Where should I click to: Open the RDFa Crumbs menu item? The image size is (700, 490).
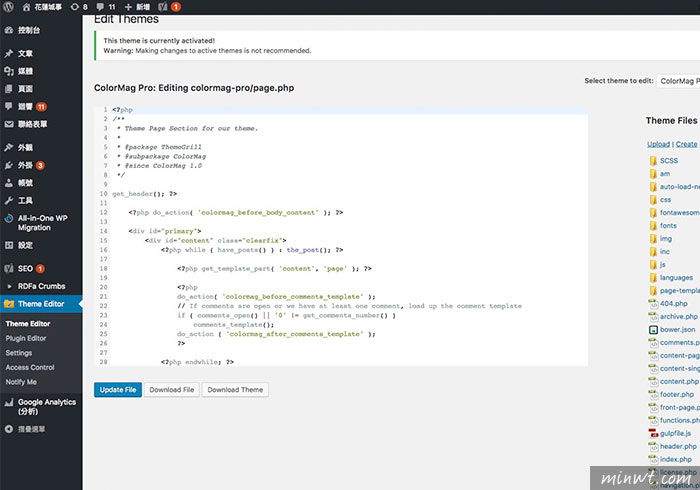tap(41, 286)
